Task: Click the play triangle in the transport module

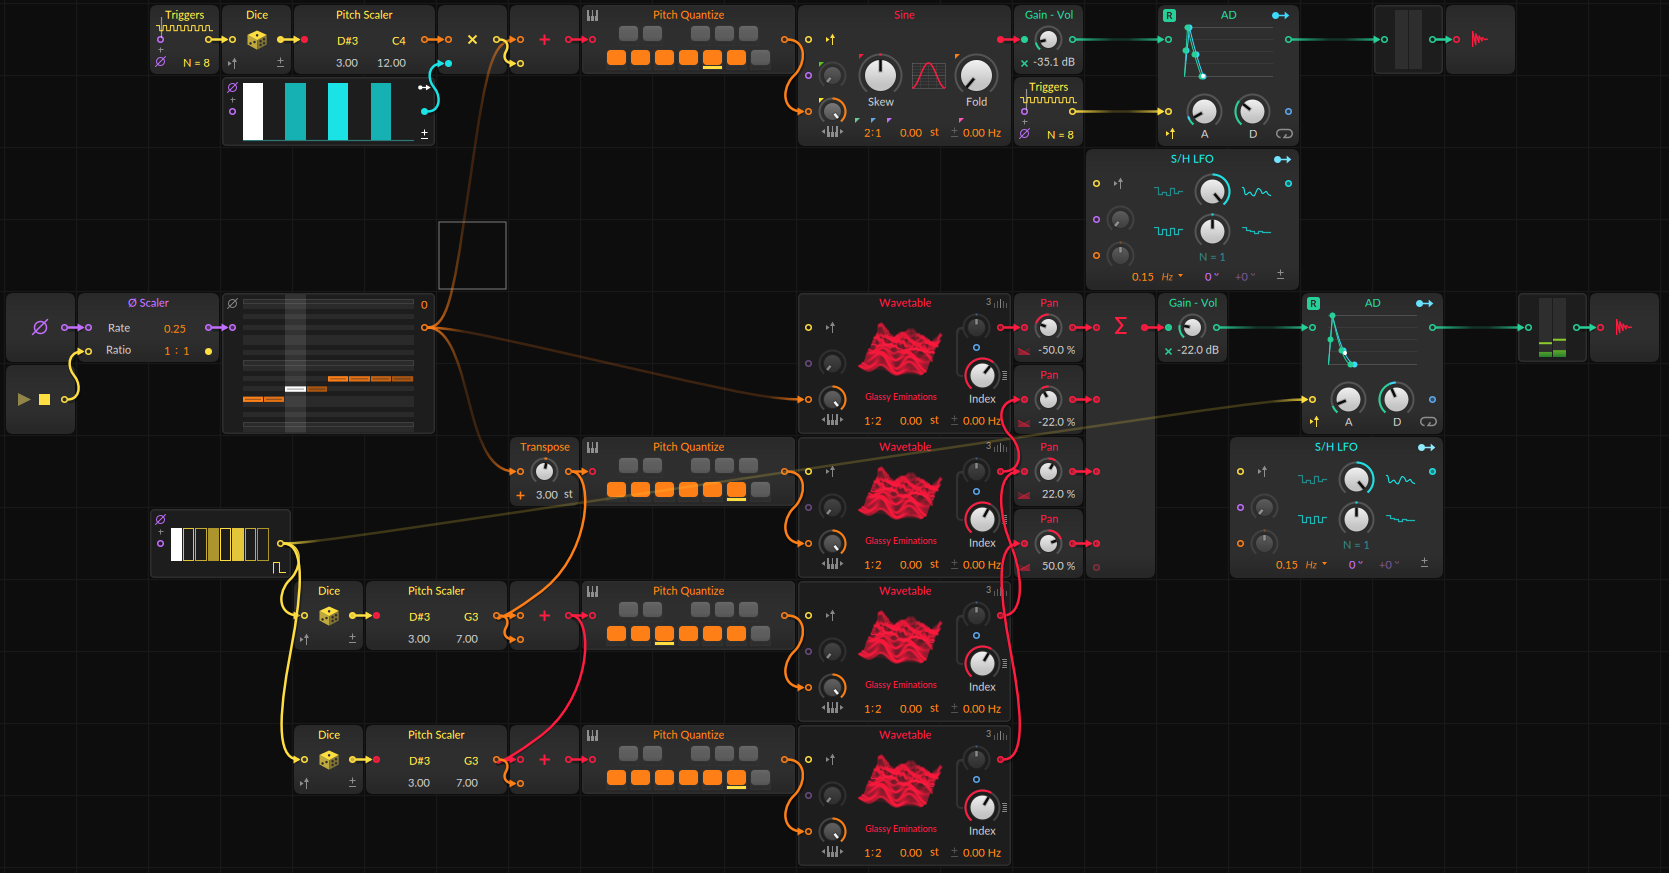Action: 23,399
